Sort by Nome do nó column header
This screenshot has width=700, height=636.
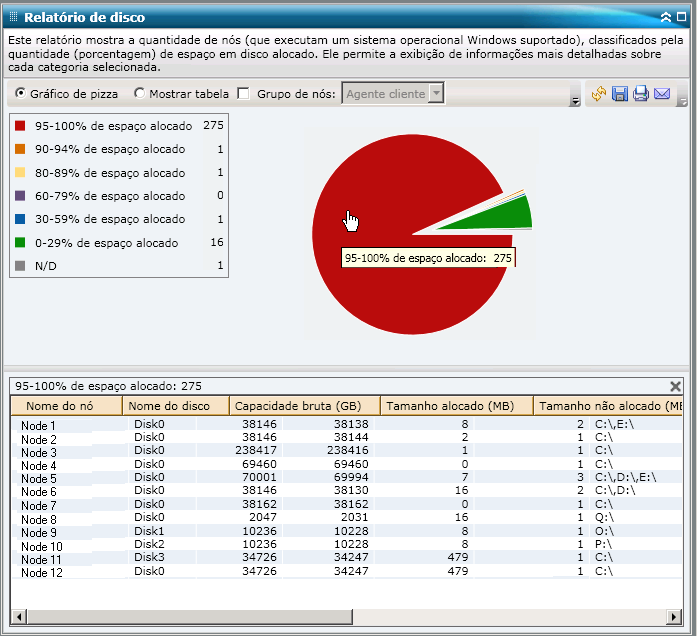[66, 406]
